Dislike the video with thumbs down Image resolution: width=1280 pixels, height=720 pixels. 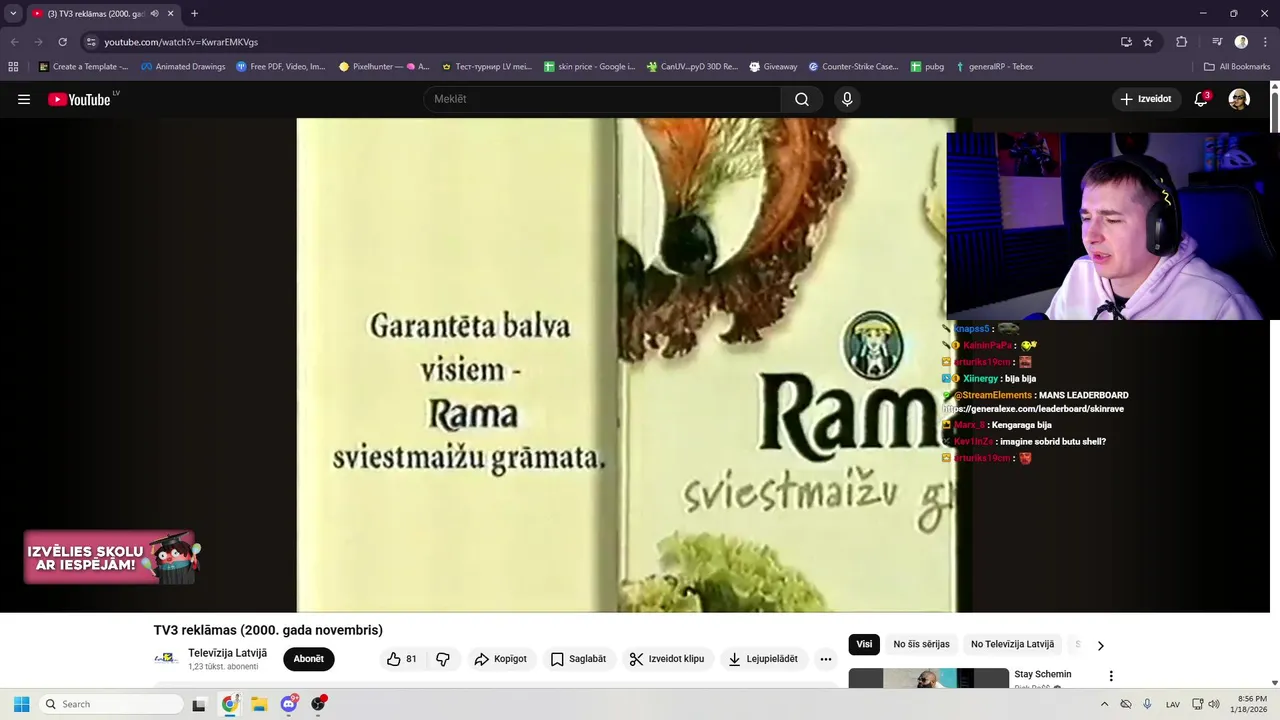443,659
